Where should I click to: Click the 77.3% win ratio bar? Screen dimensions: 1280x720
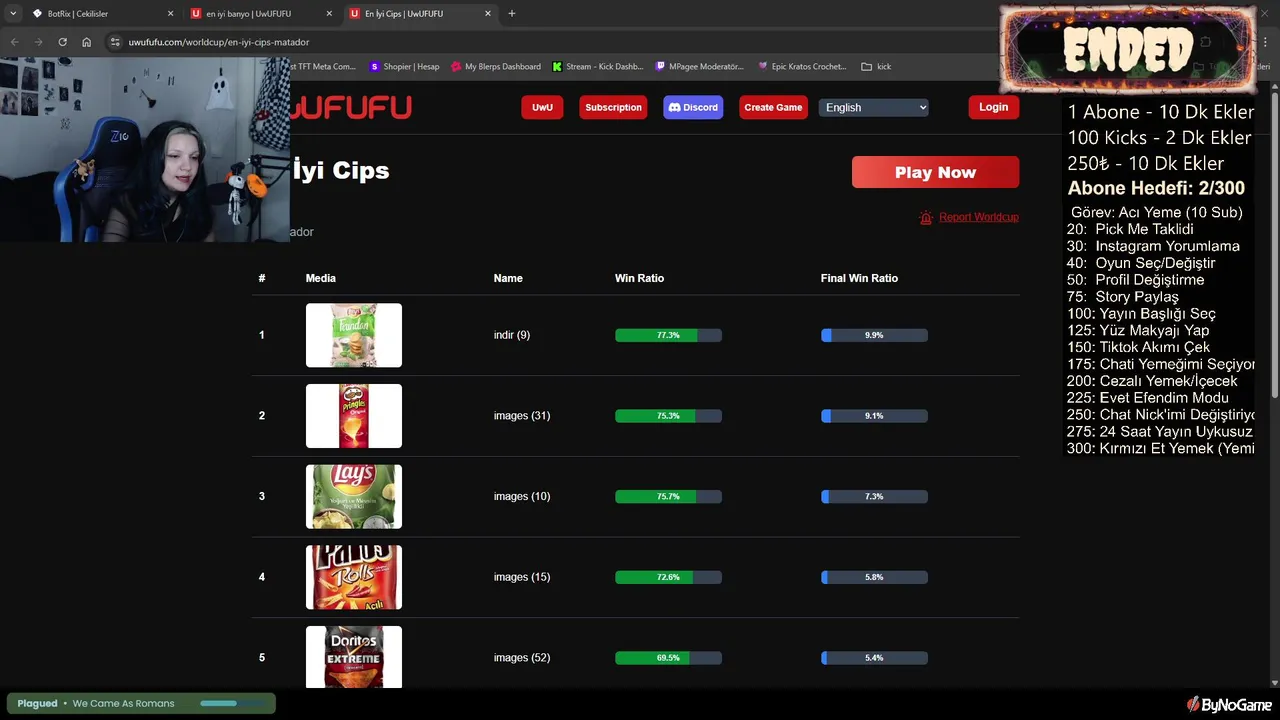pyautogui.click(x=668, y=335)
